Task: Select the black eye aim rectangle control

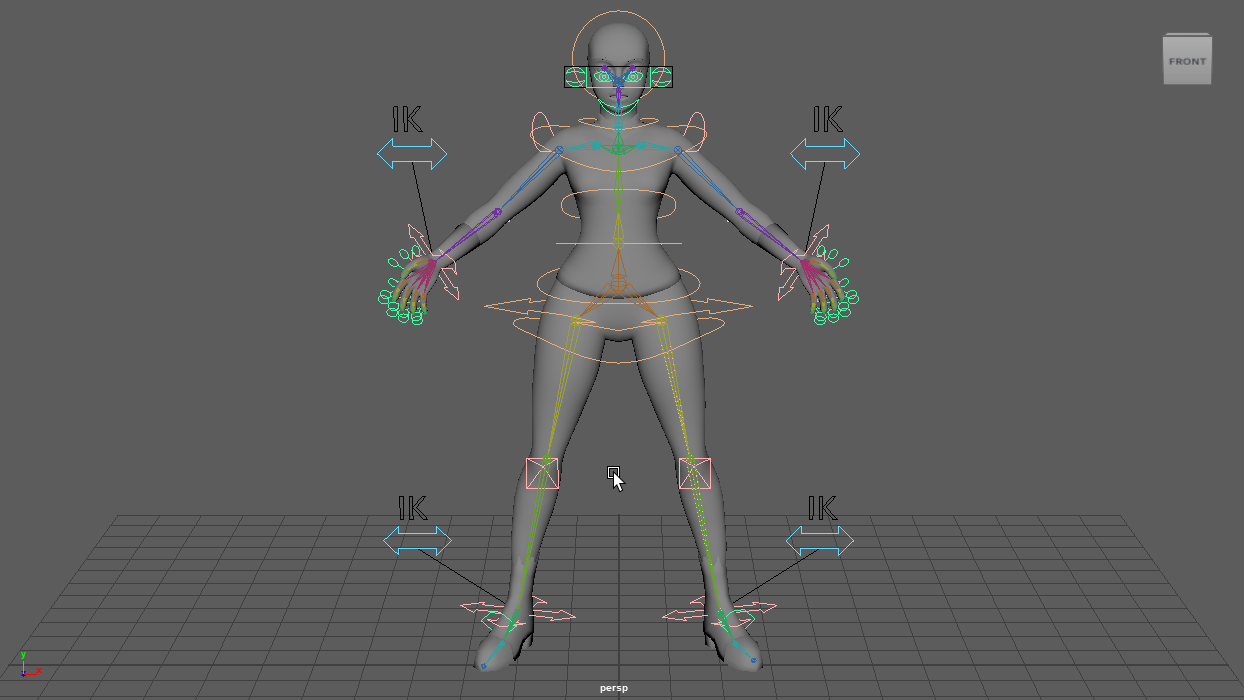Action: (575, 77)
